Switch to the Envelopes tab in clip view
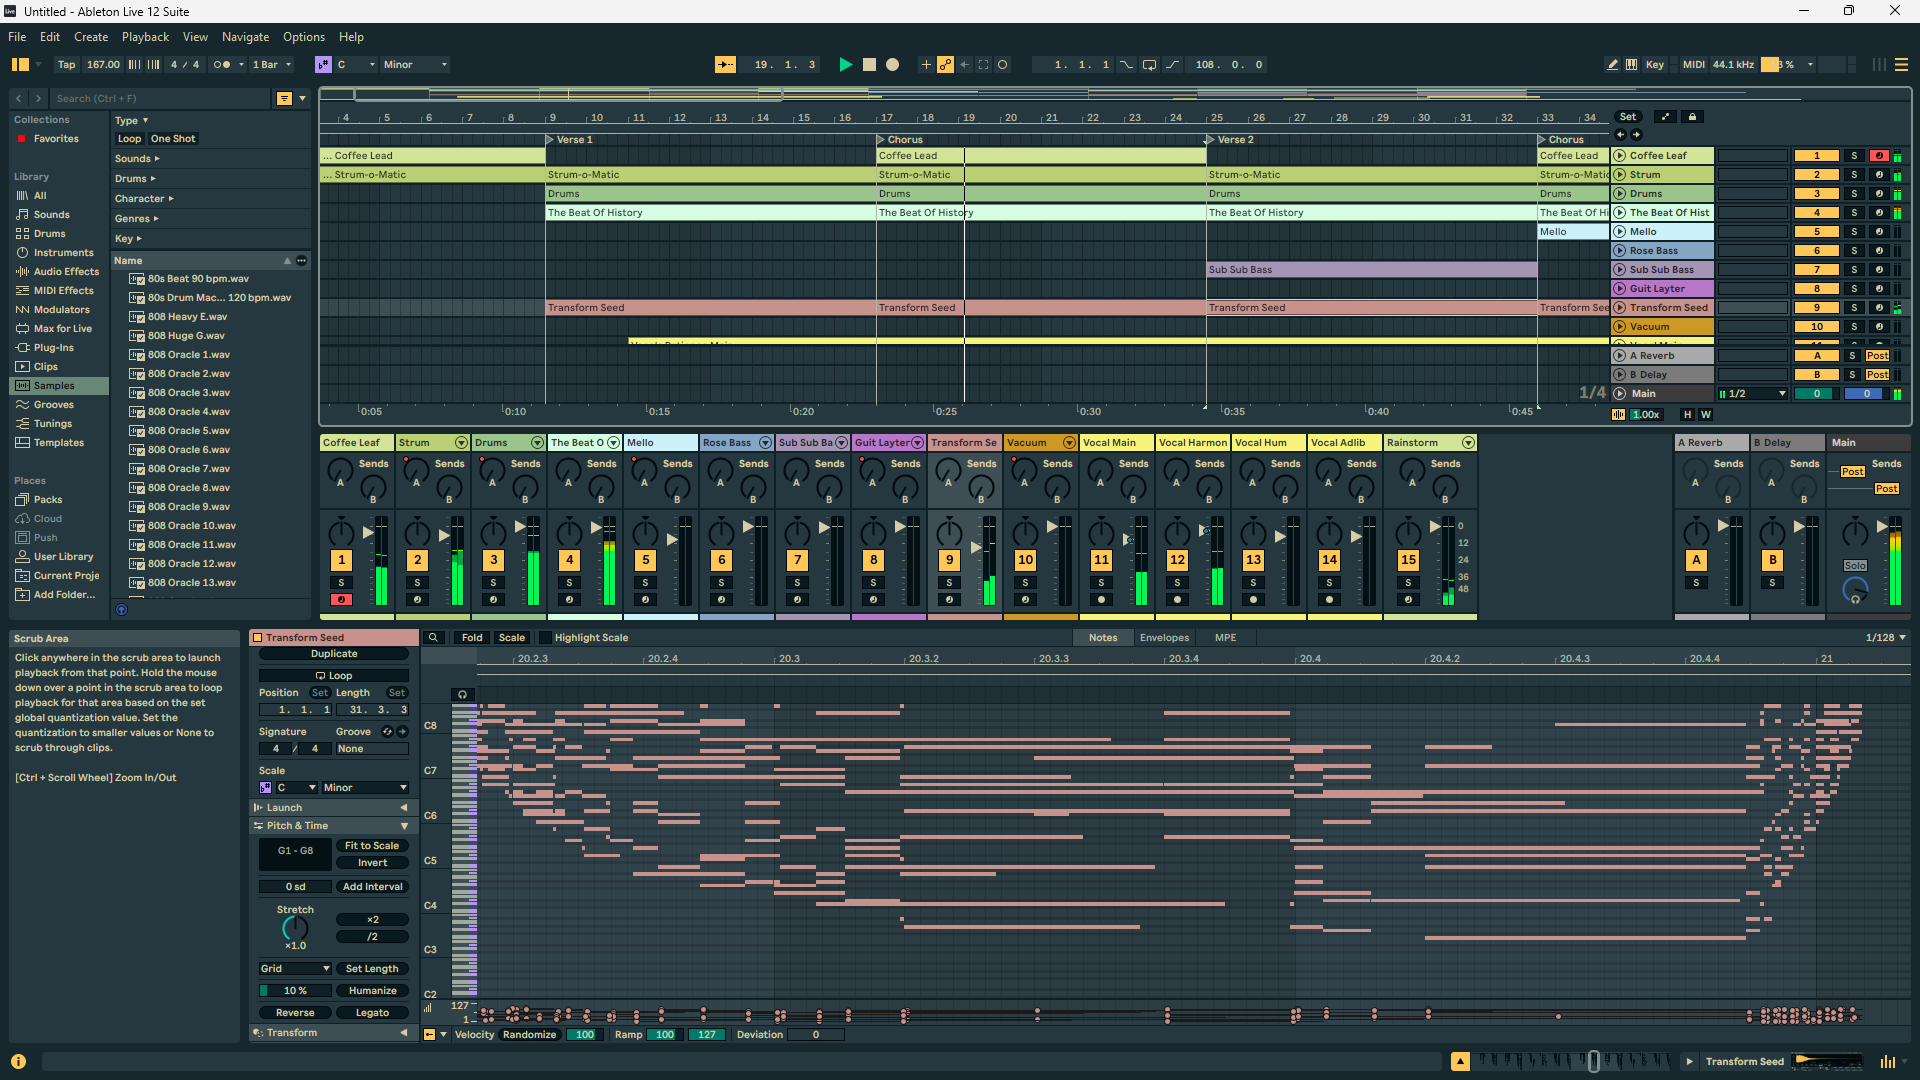This screenshot has width=1920, height=1080. pos(1164,637)
